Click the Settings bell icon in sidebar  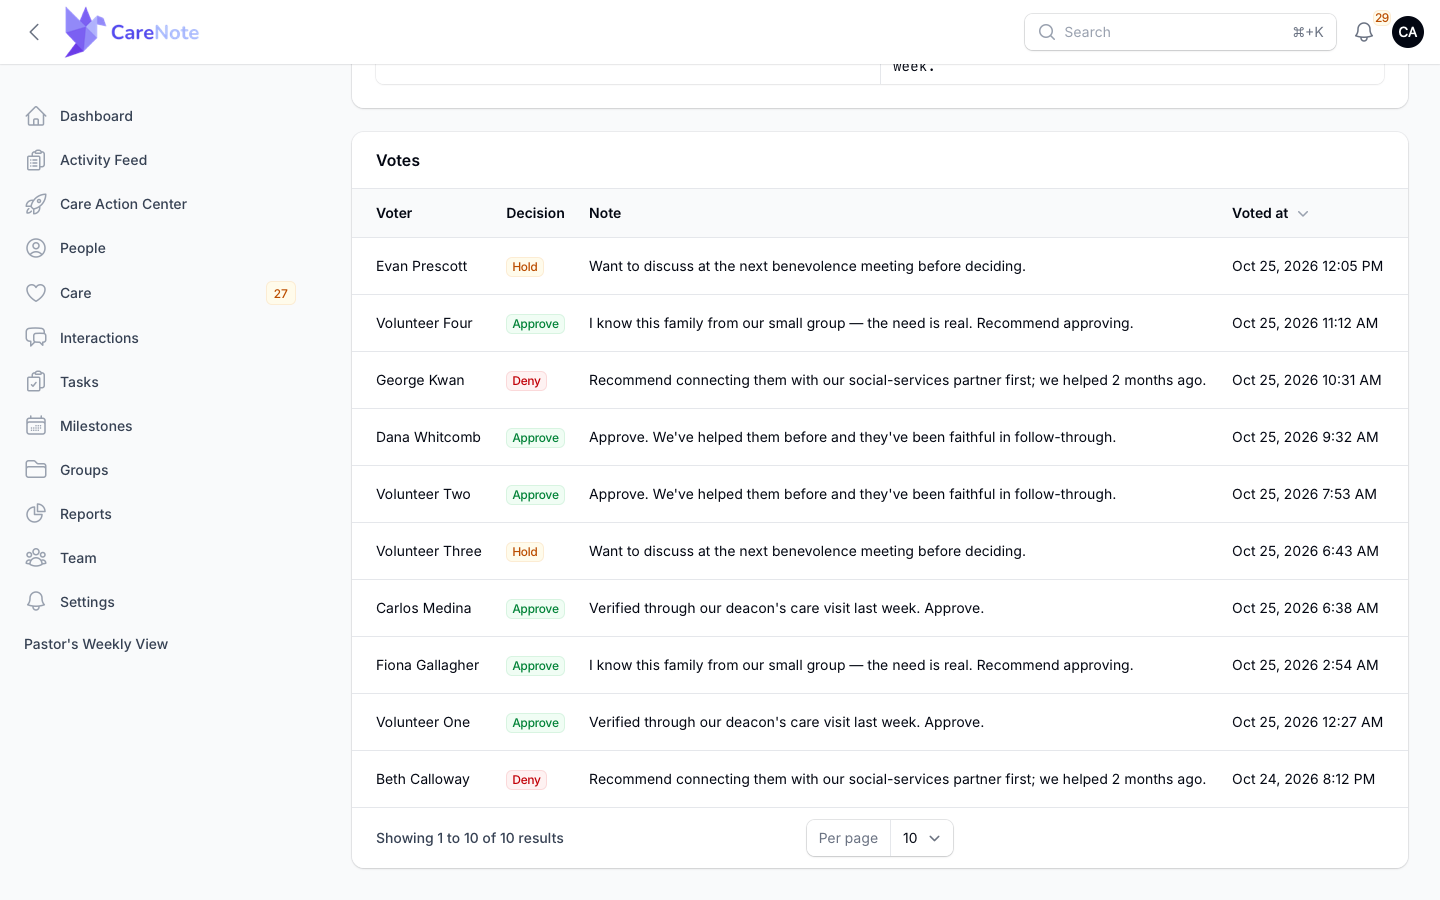36,602
